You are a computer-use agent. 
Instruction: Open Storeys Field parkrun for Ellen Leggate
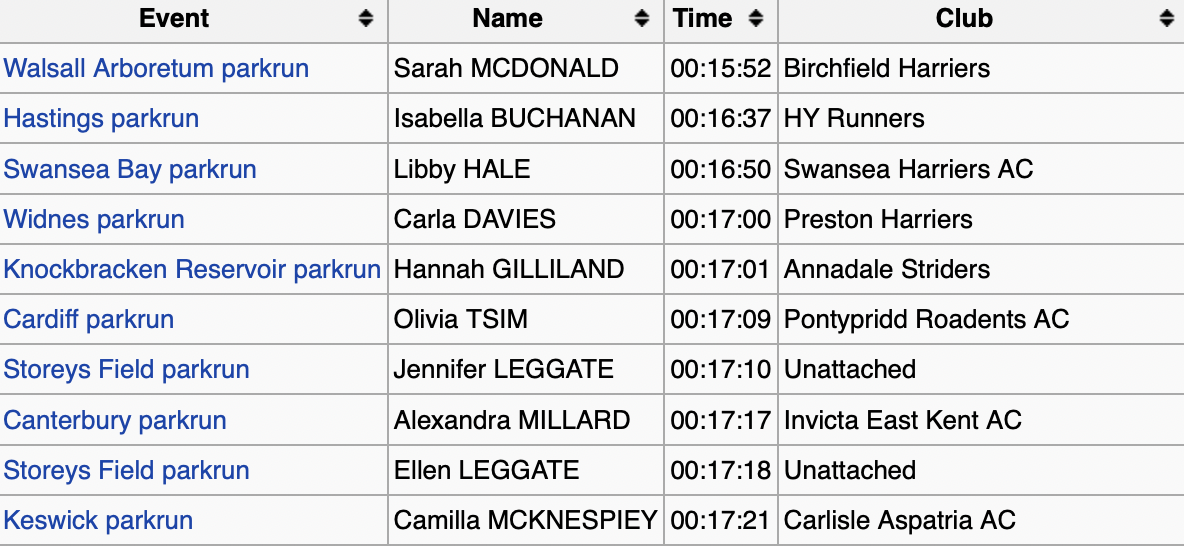click(x=126, y=470)
